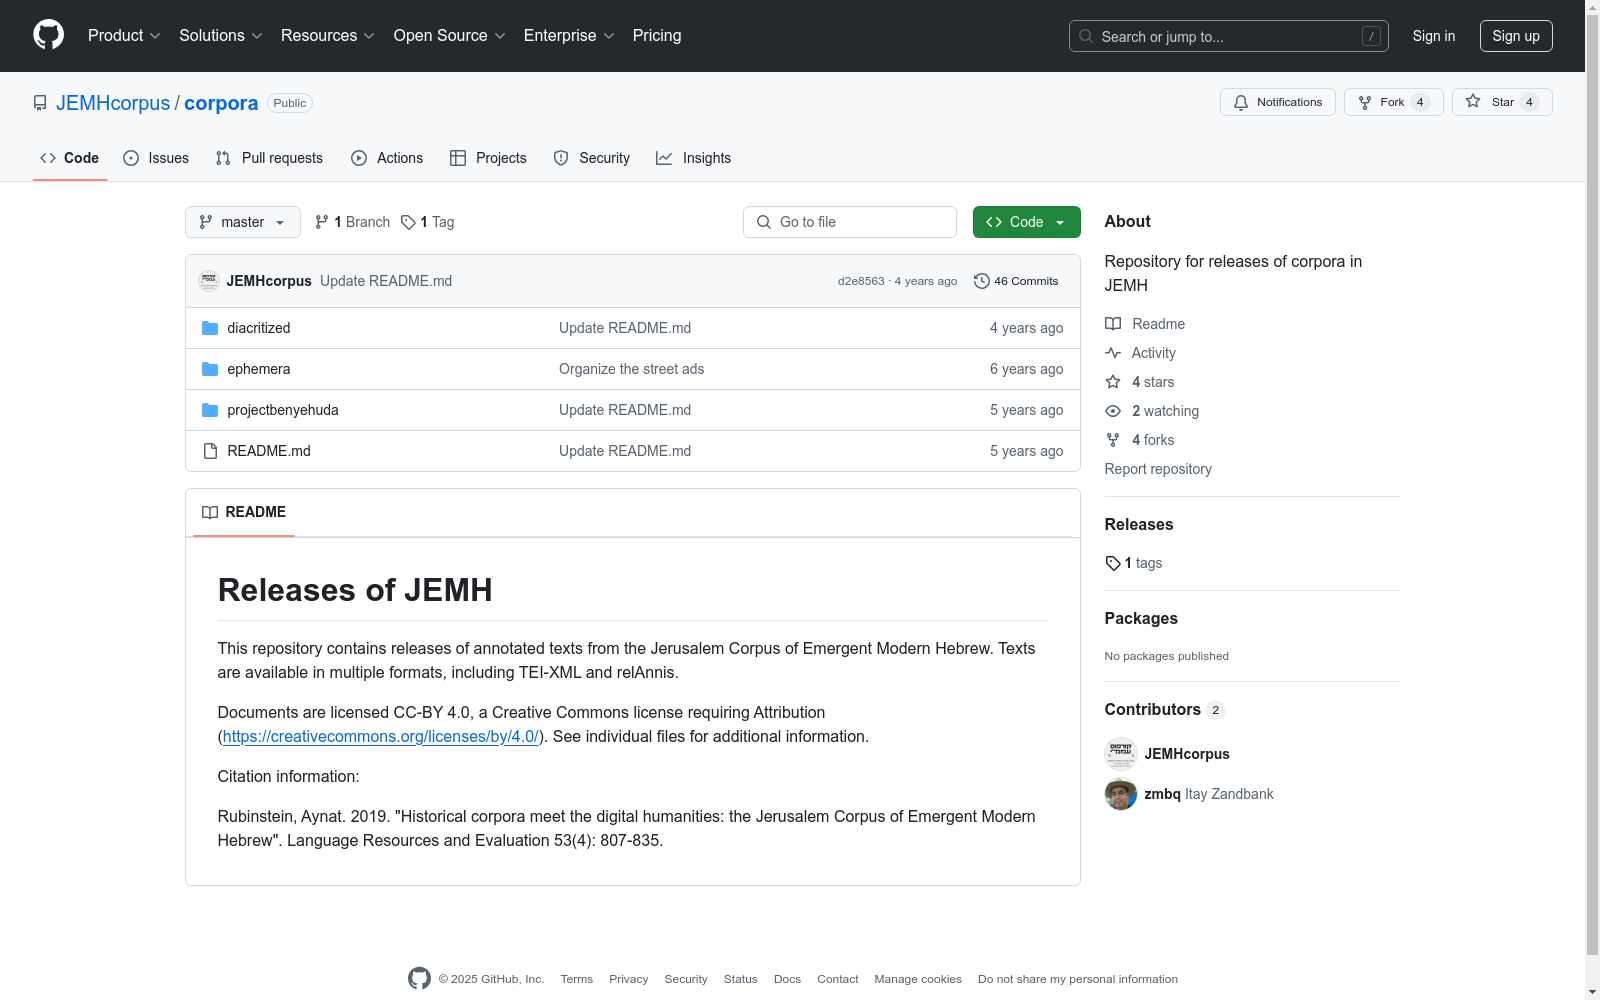Open the Enterprise dropdown
Viewport: 1600px width, 1000px height.
coord(568,35)
